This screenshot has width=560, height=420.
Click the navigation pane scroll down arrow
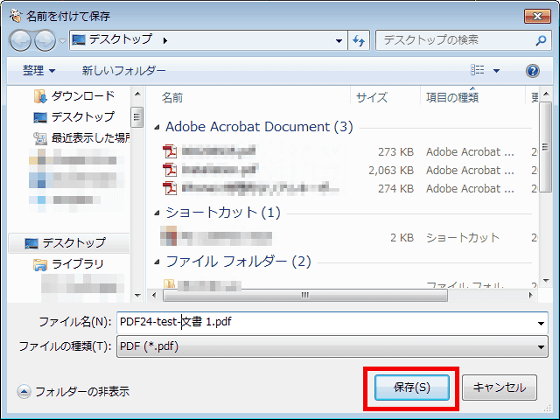click(x=137, y=295)
